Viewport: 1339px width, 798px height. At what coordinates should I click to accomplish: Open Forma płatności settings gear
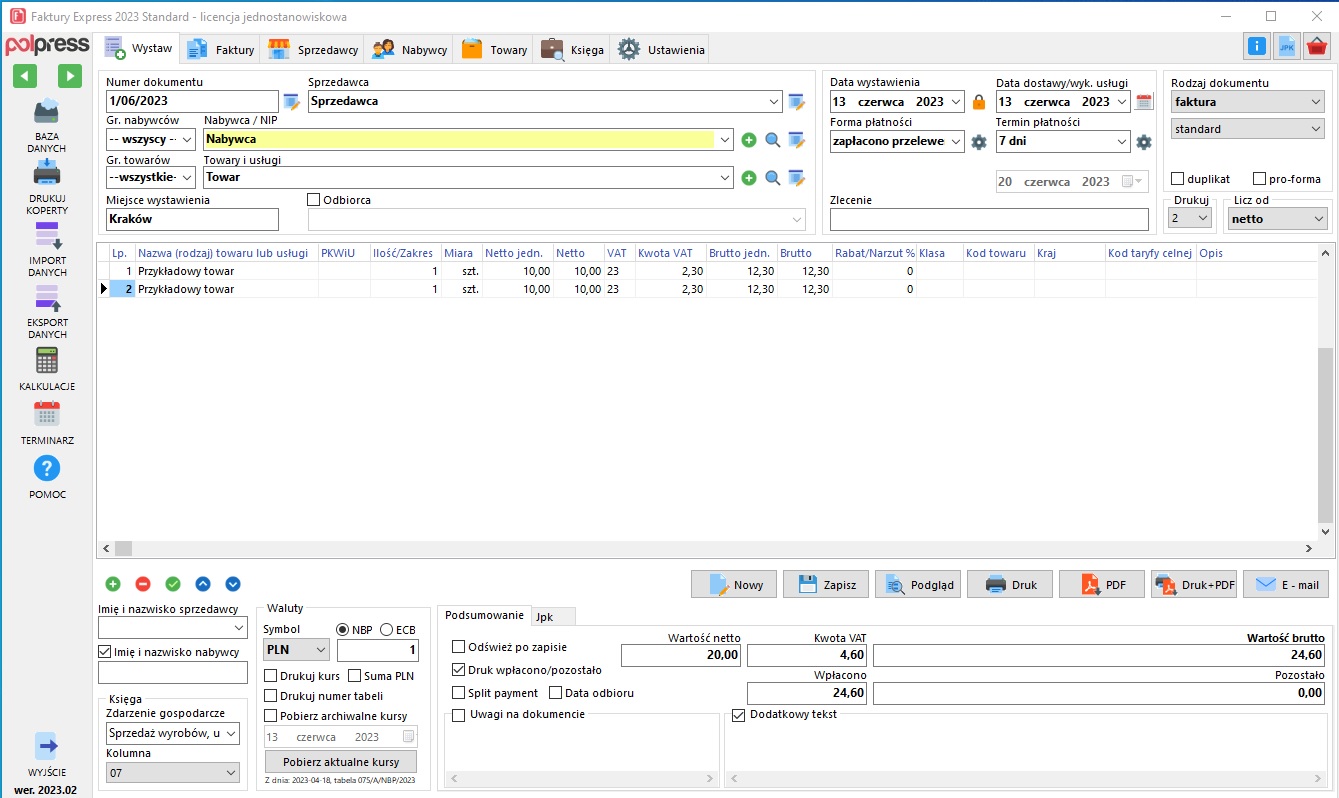[x=979, y=142]
